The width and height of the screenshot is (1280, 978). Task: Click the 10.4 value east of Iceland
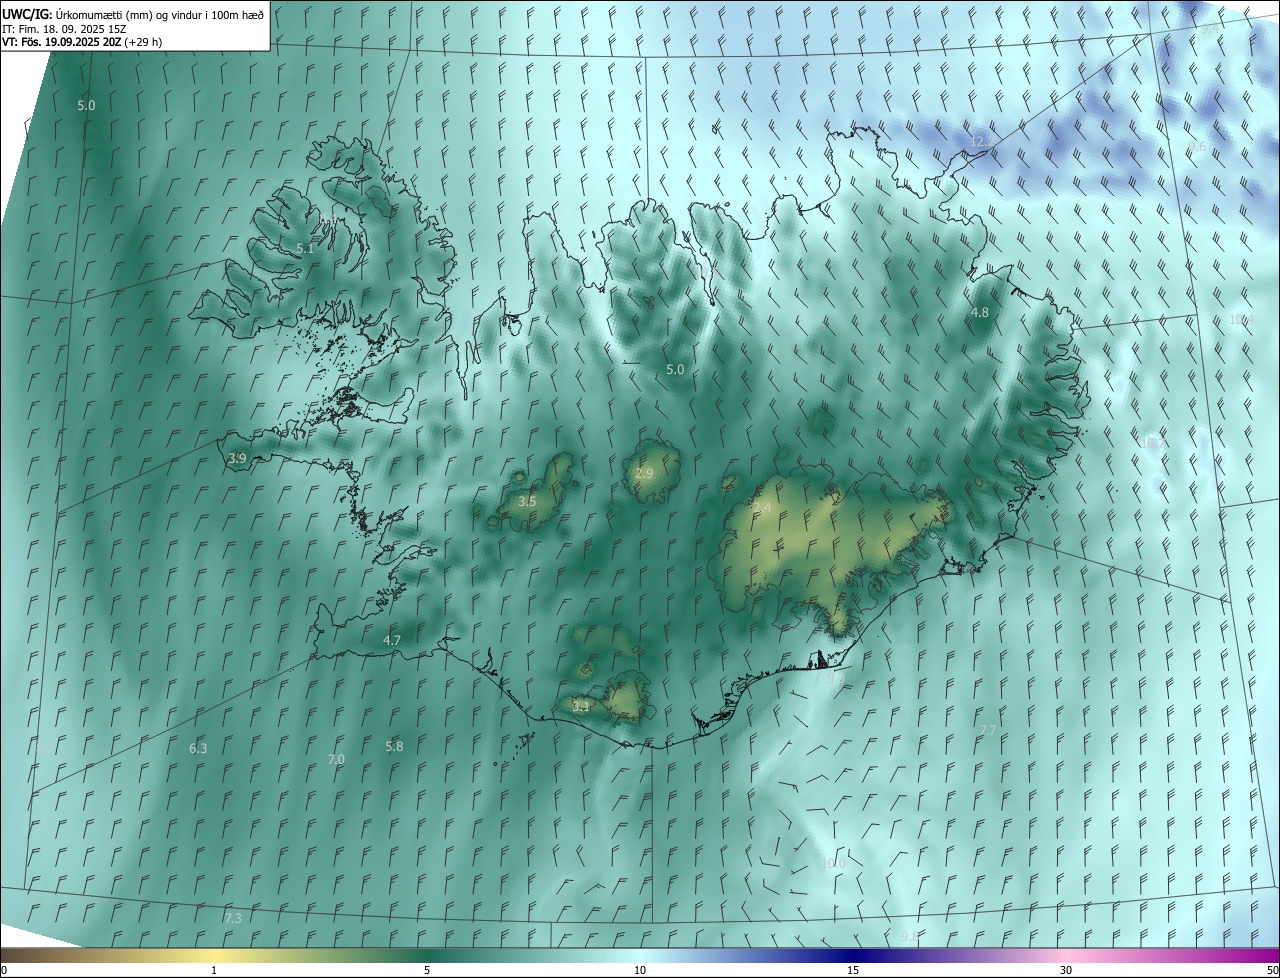1240,319
